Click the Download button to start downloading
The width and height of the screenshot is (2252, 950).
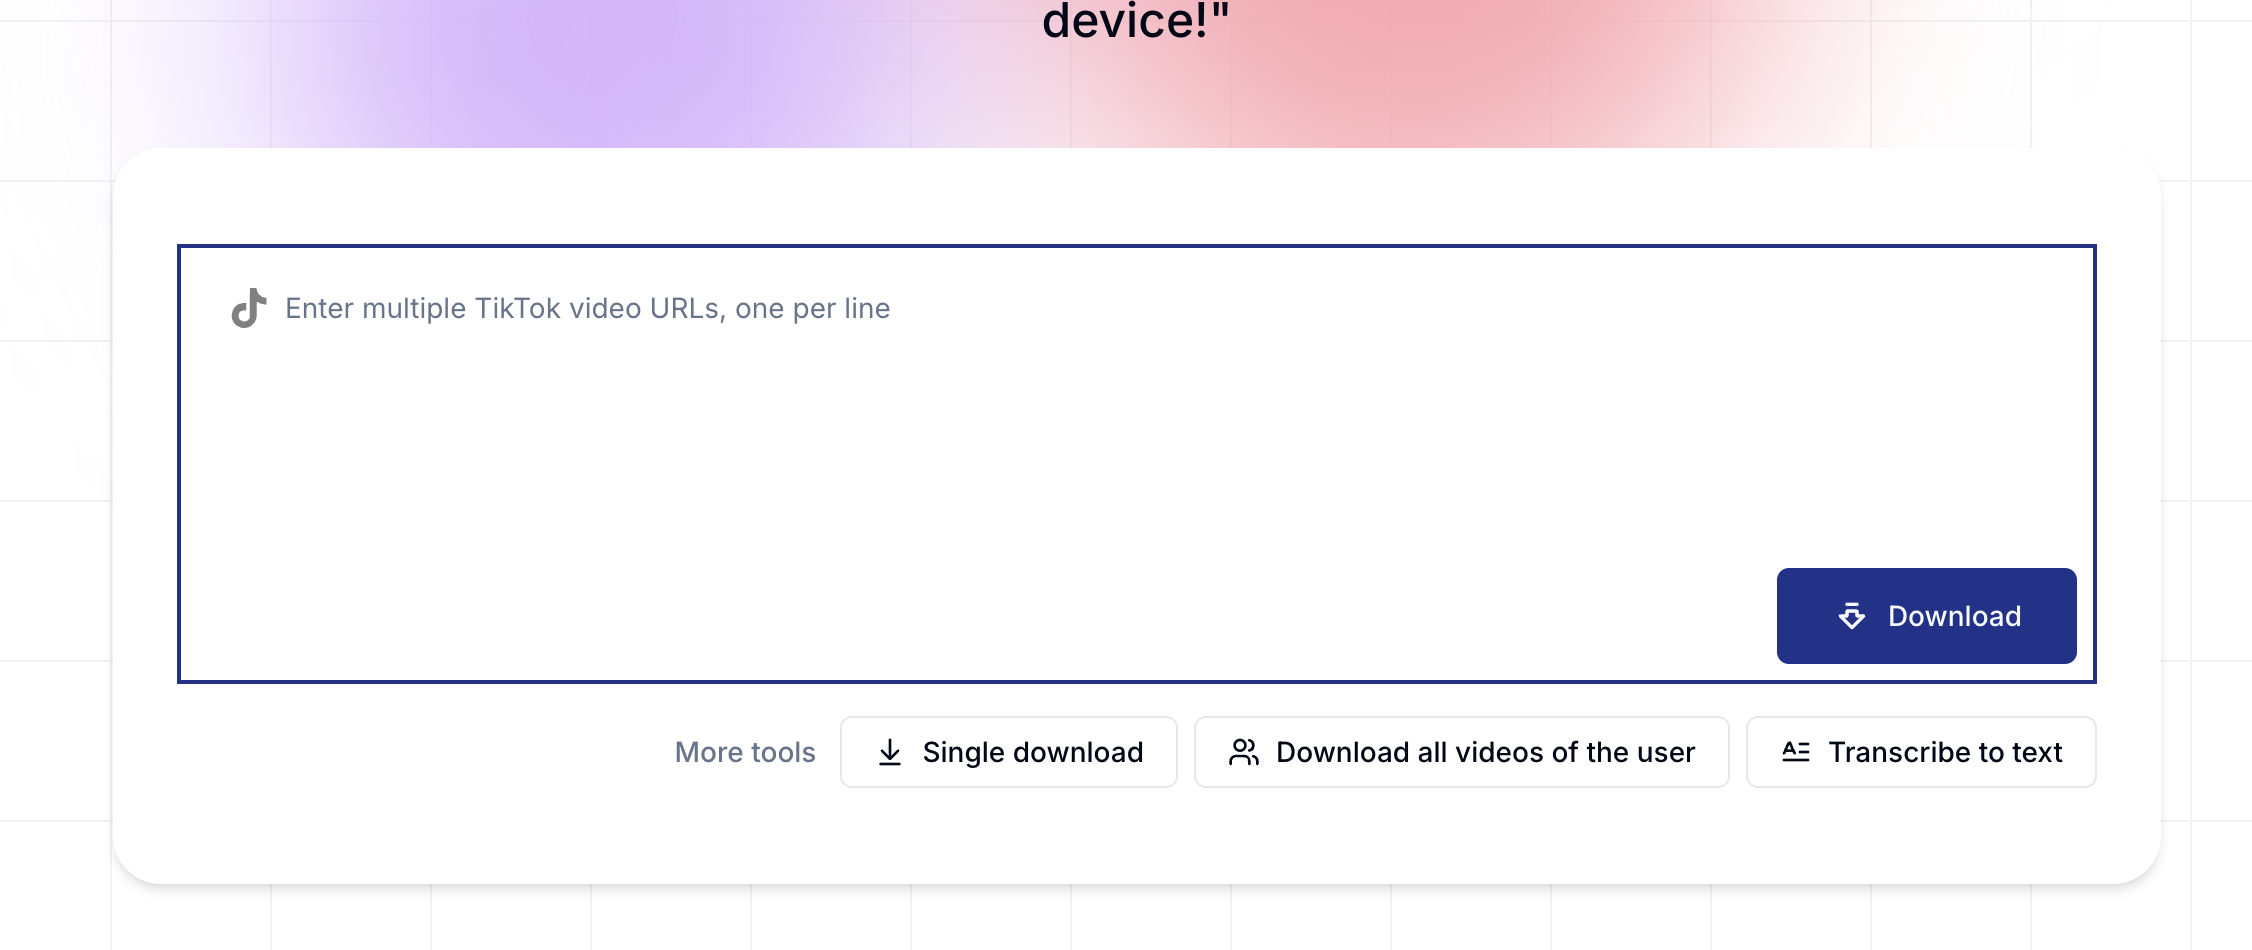click(1926, 616)
